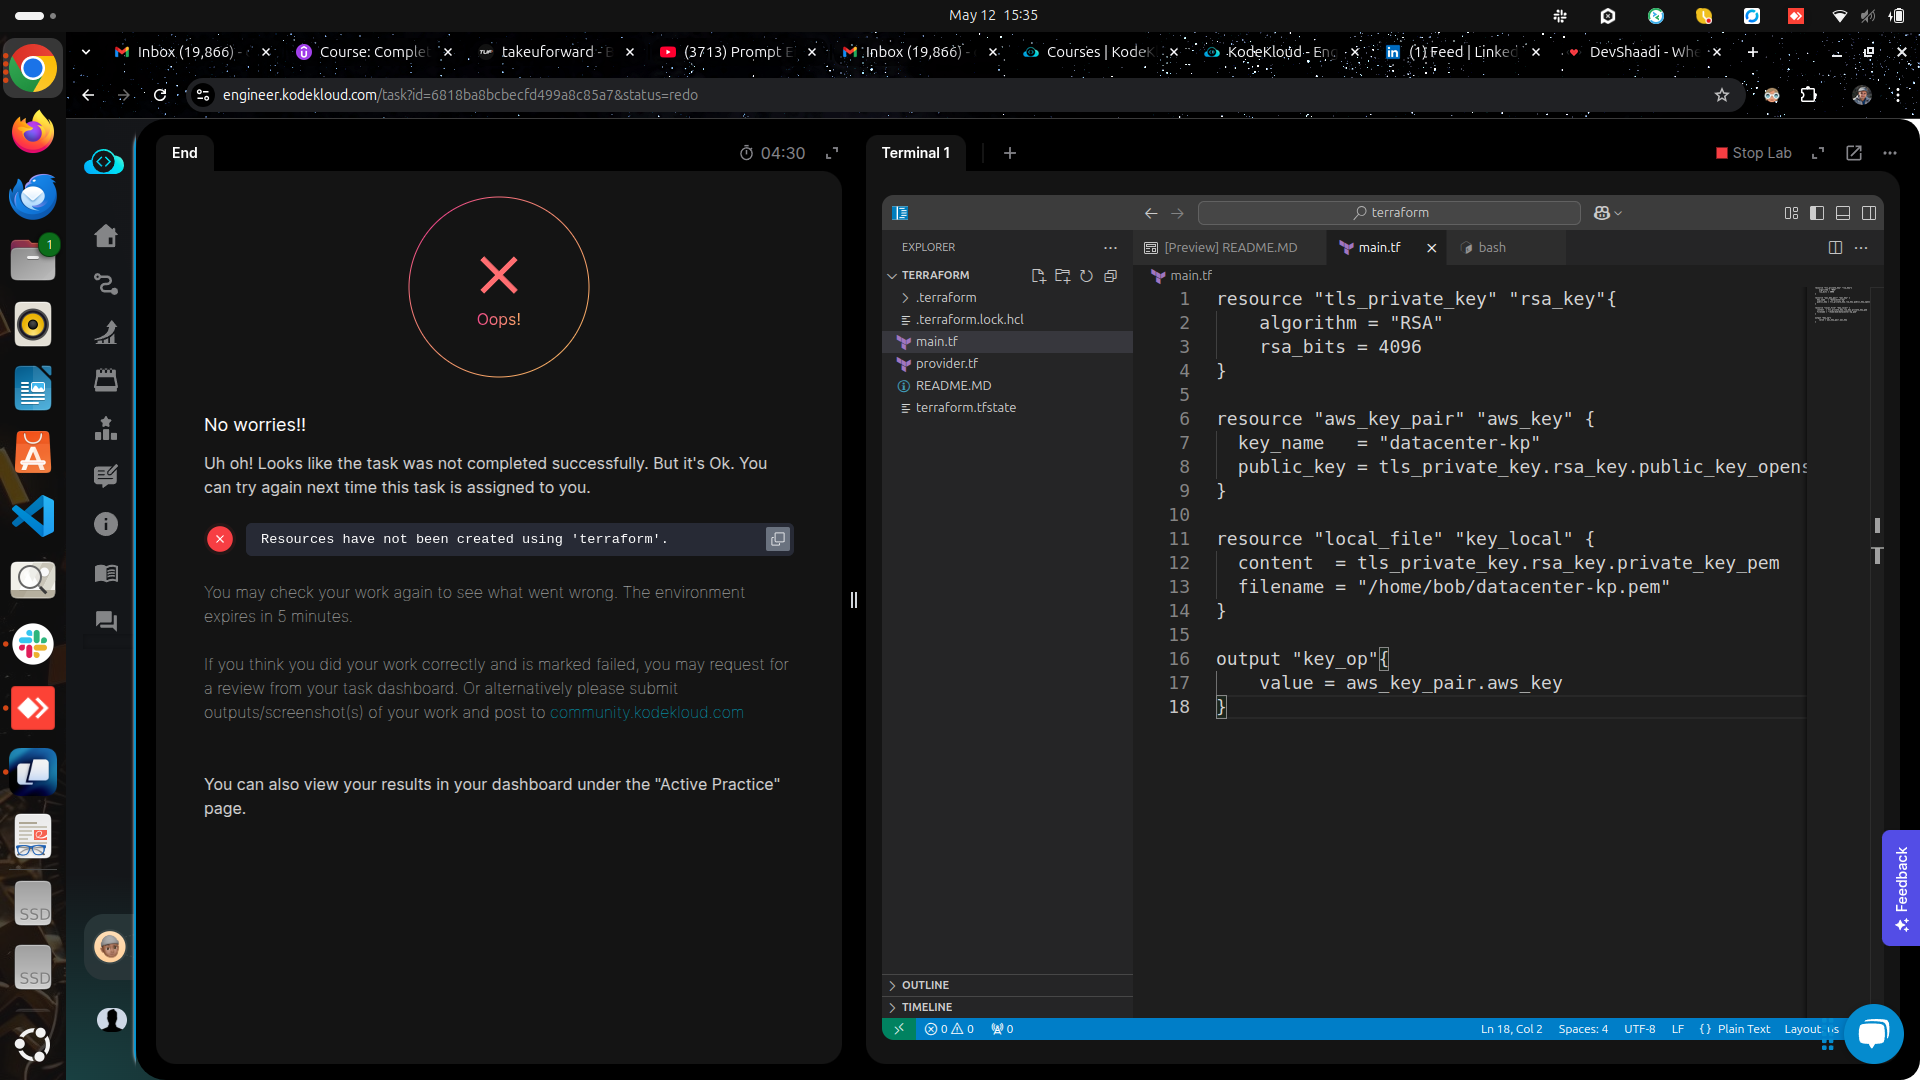
Task: Toggle the bottom panel visibility
Action: 1843,213
